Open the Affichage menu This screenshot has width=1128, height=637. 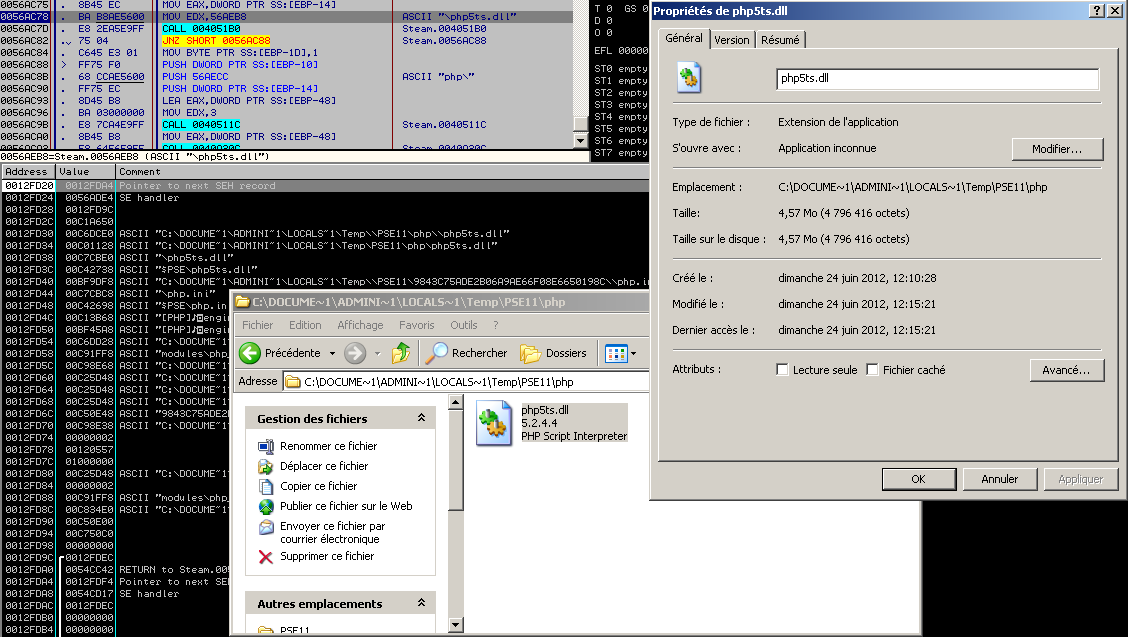pos(360,325)
